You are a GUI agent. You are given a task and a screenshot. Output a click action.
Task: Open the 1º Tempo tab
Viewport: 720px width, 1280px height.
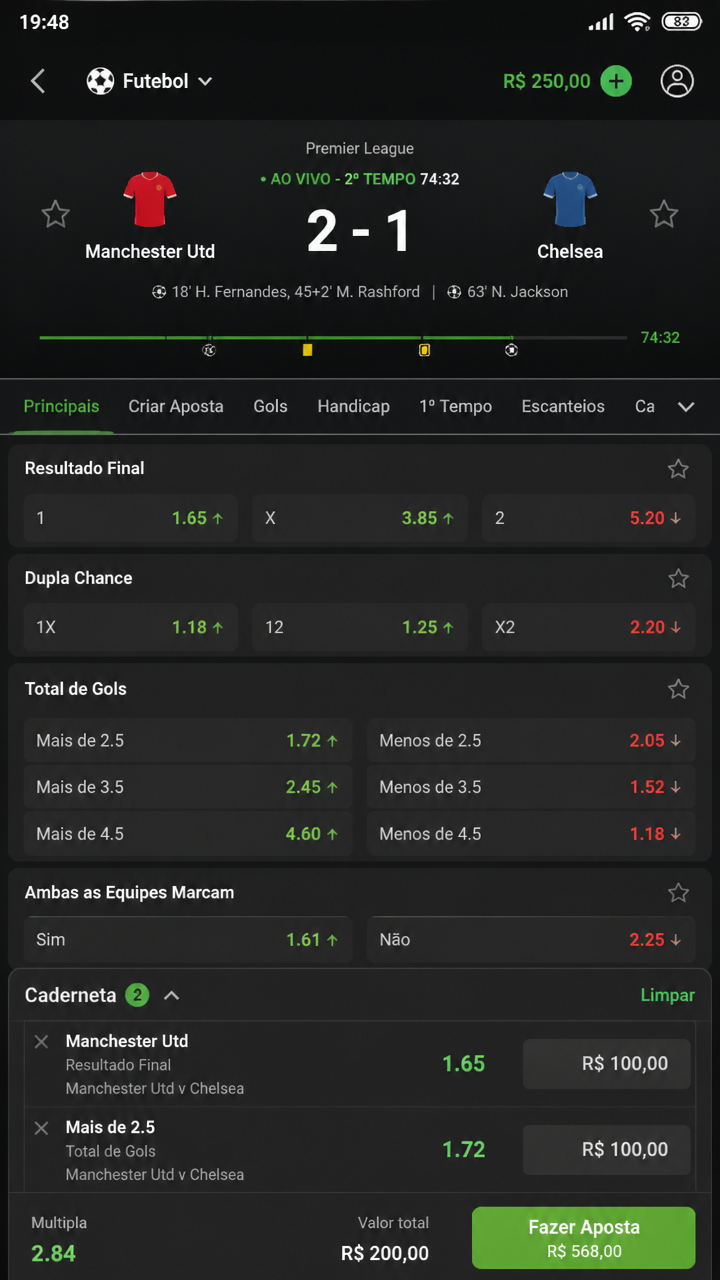pos(456,407)
